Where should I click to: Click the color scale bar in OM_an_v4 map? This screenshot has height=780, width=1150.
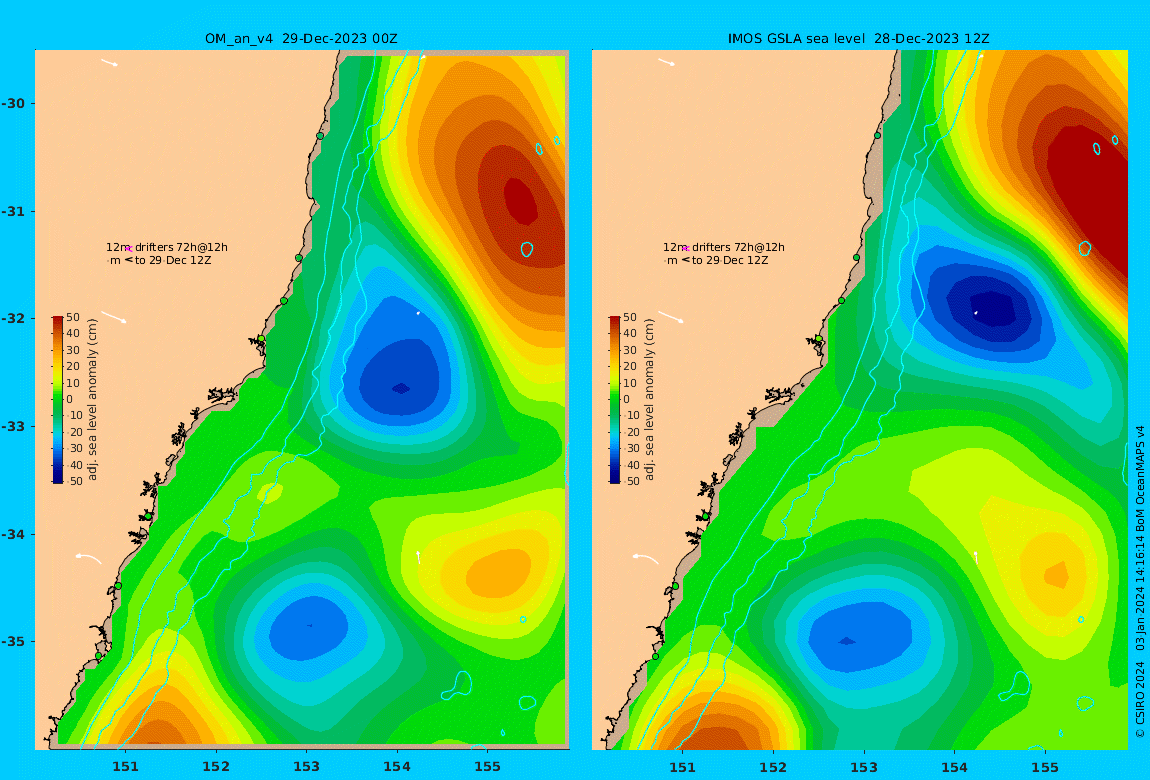pos(58,400)
